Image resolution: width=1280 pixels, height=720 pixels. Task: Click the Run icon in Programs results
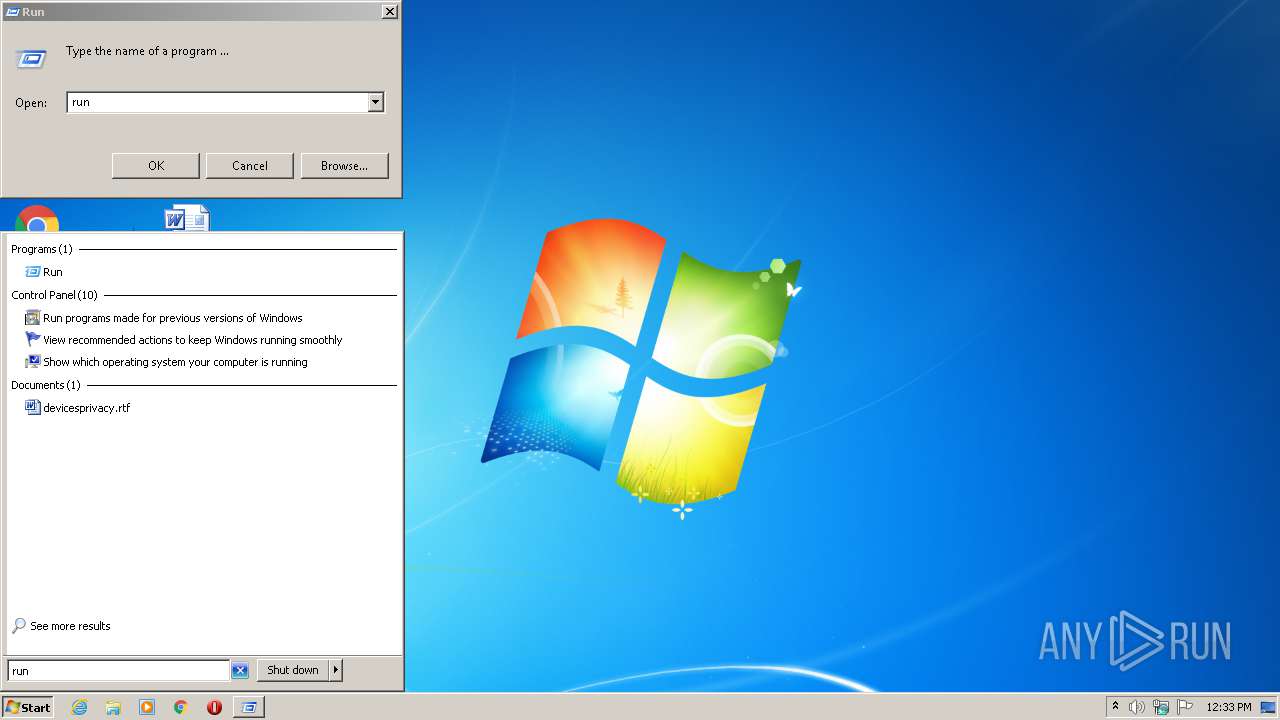pos(32,272)
